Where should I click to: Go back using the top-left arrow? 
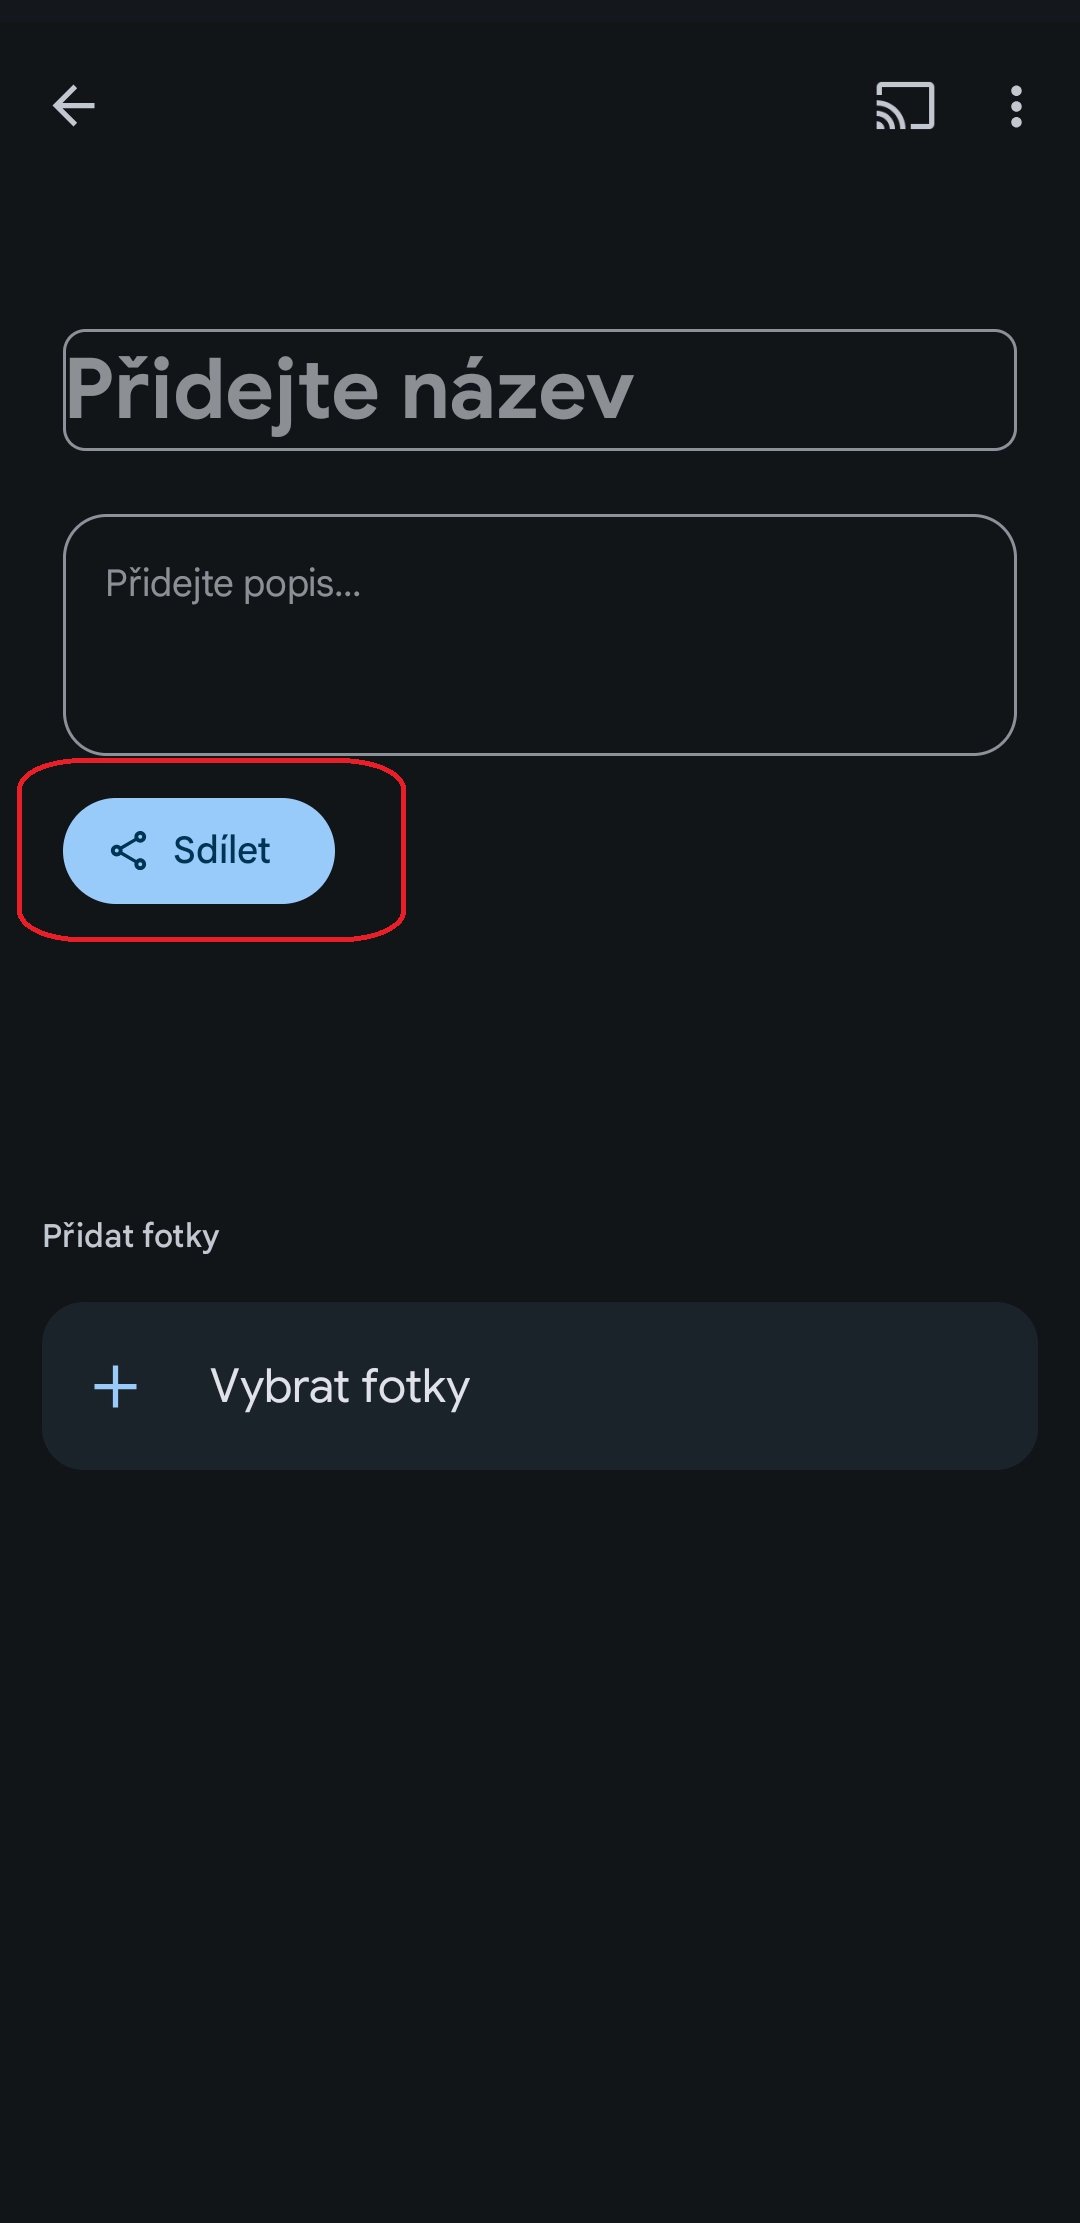[74, 106]
